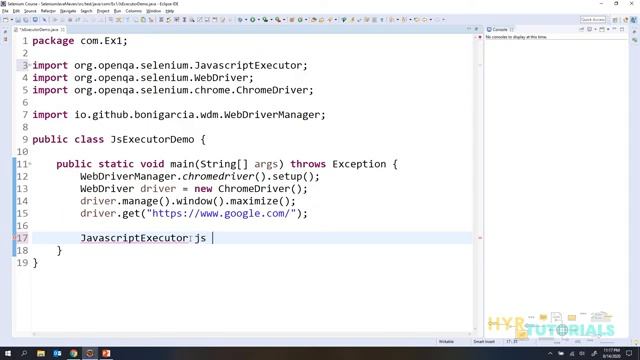Click the Eclipse icon in the taskbar
Viewport: 640px width, 360px height.
90,353
